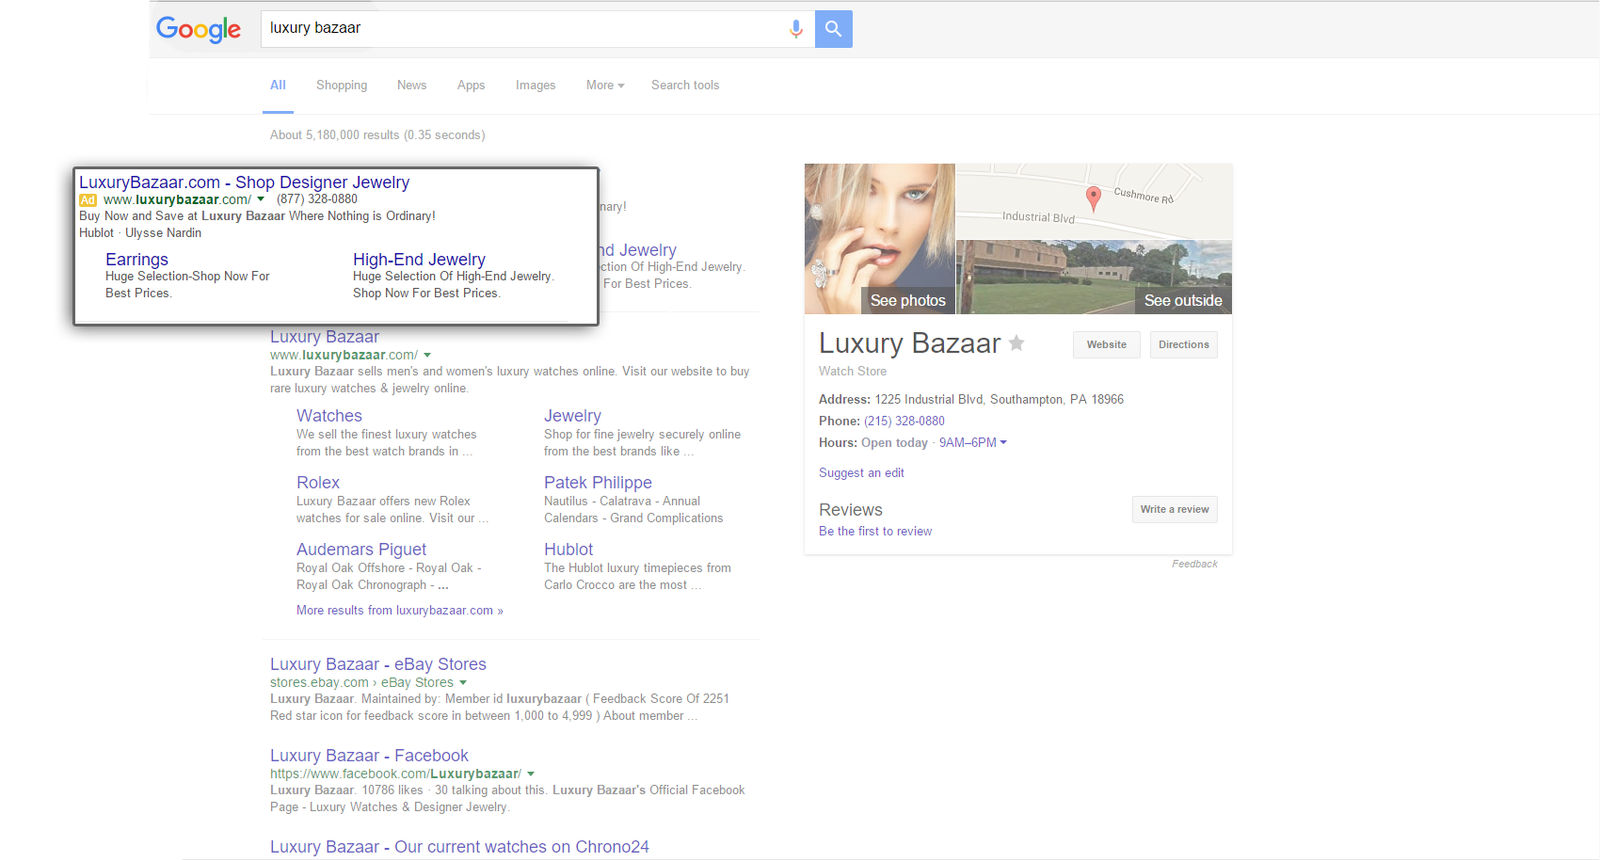Viewport: 1600px width, 860px height.
Task: Click the red map pin marker
Action: (x=1094, y=198)
